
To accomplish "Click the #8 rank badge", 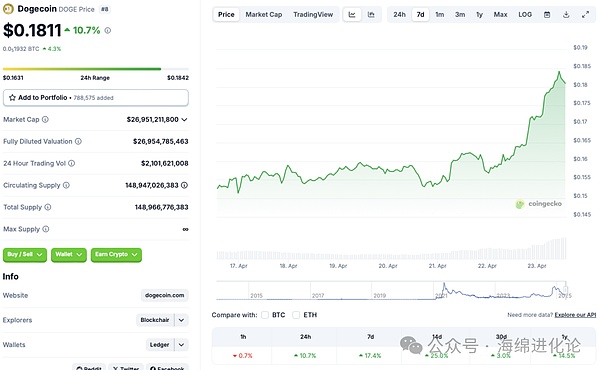I will point(104,9).
